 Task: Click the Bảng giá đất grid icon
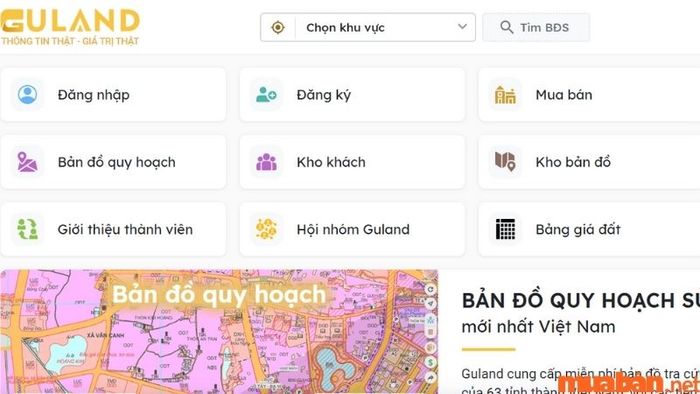(x=505, y=229)
